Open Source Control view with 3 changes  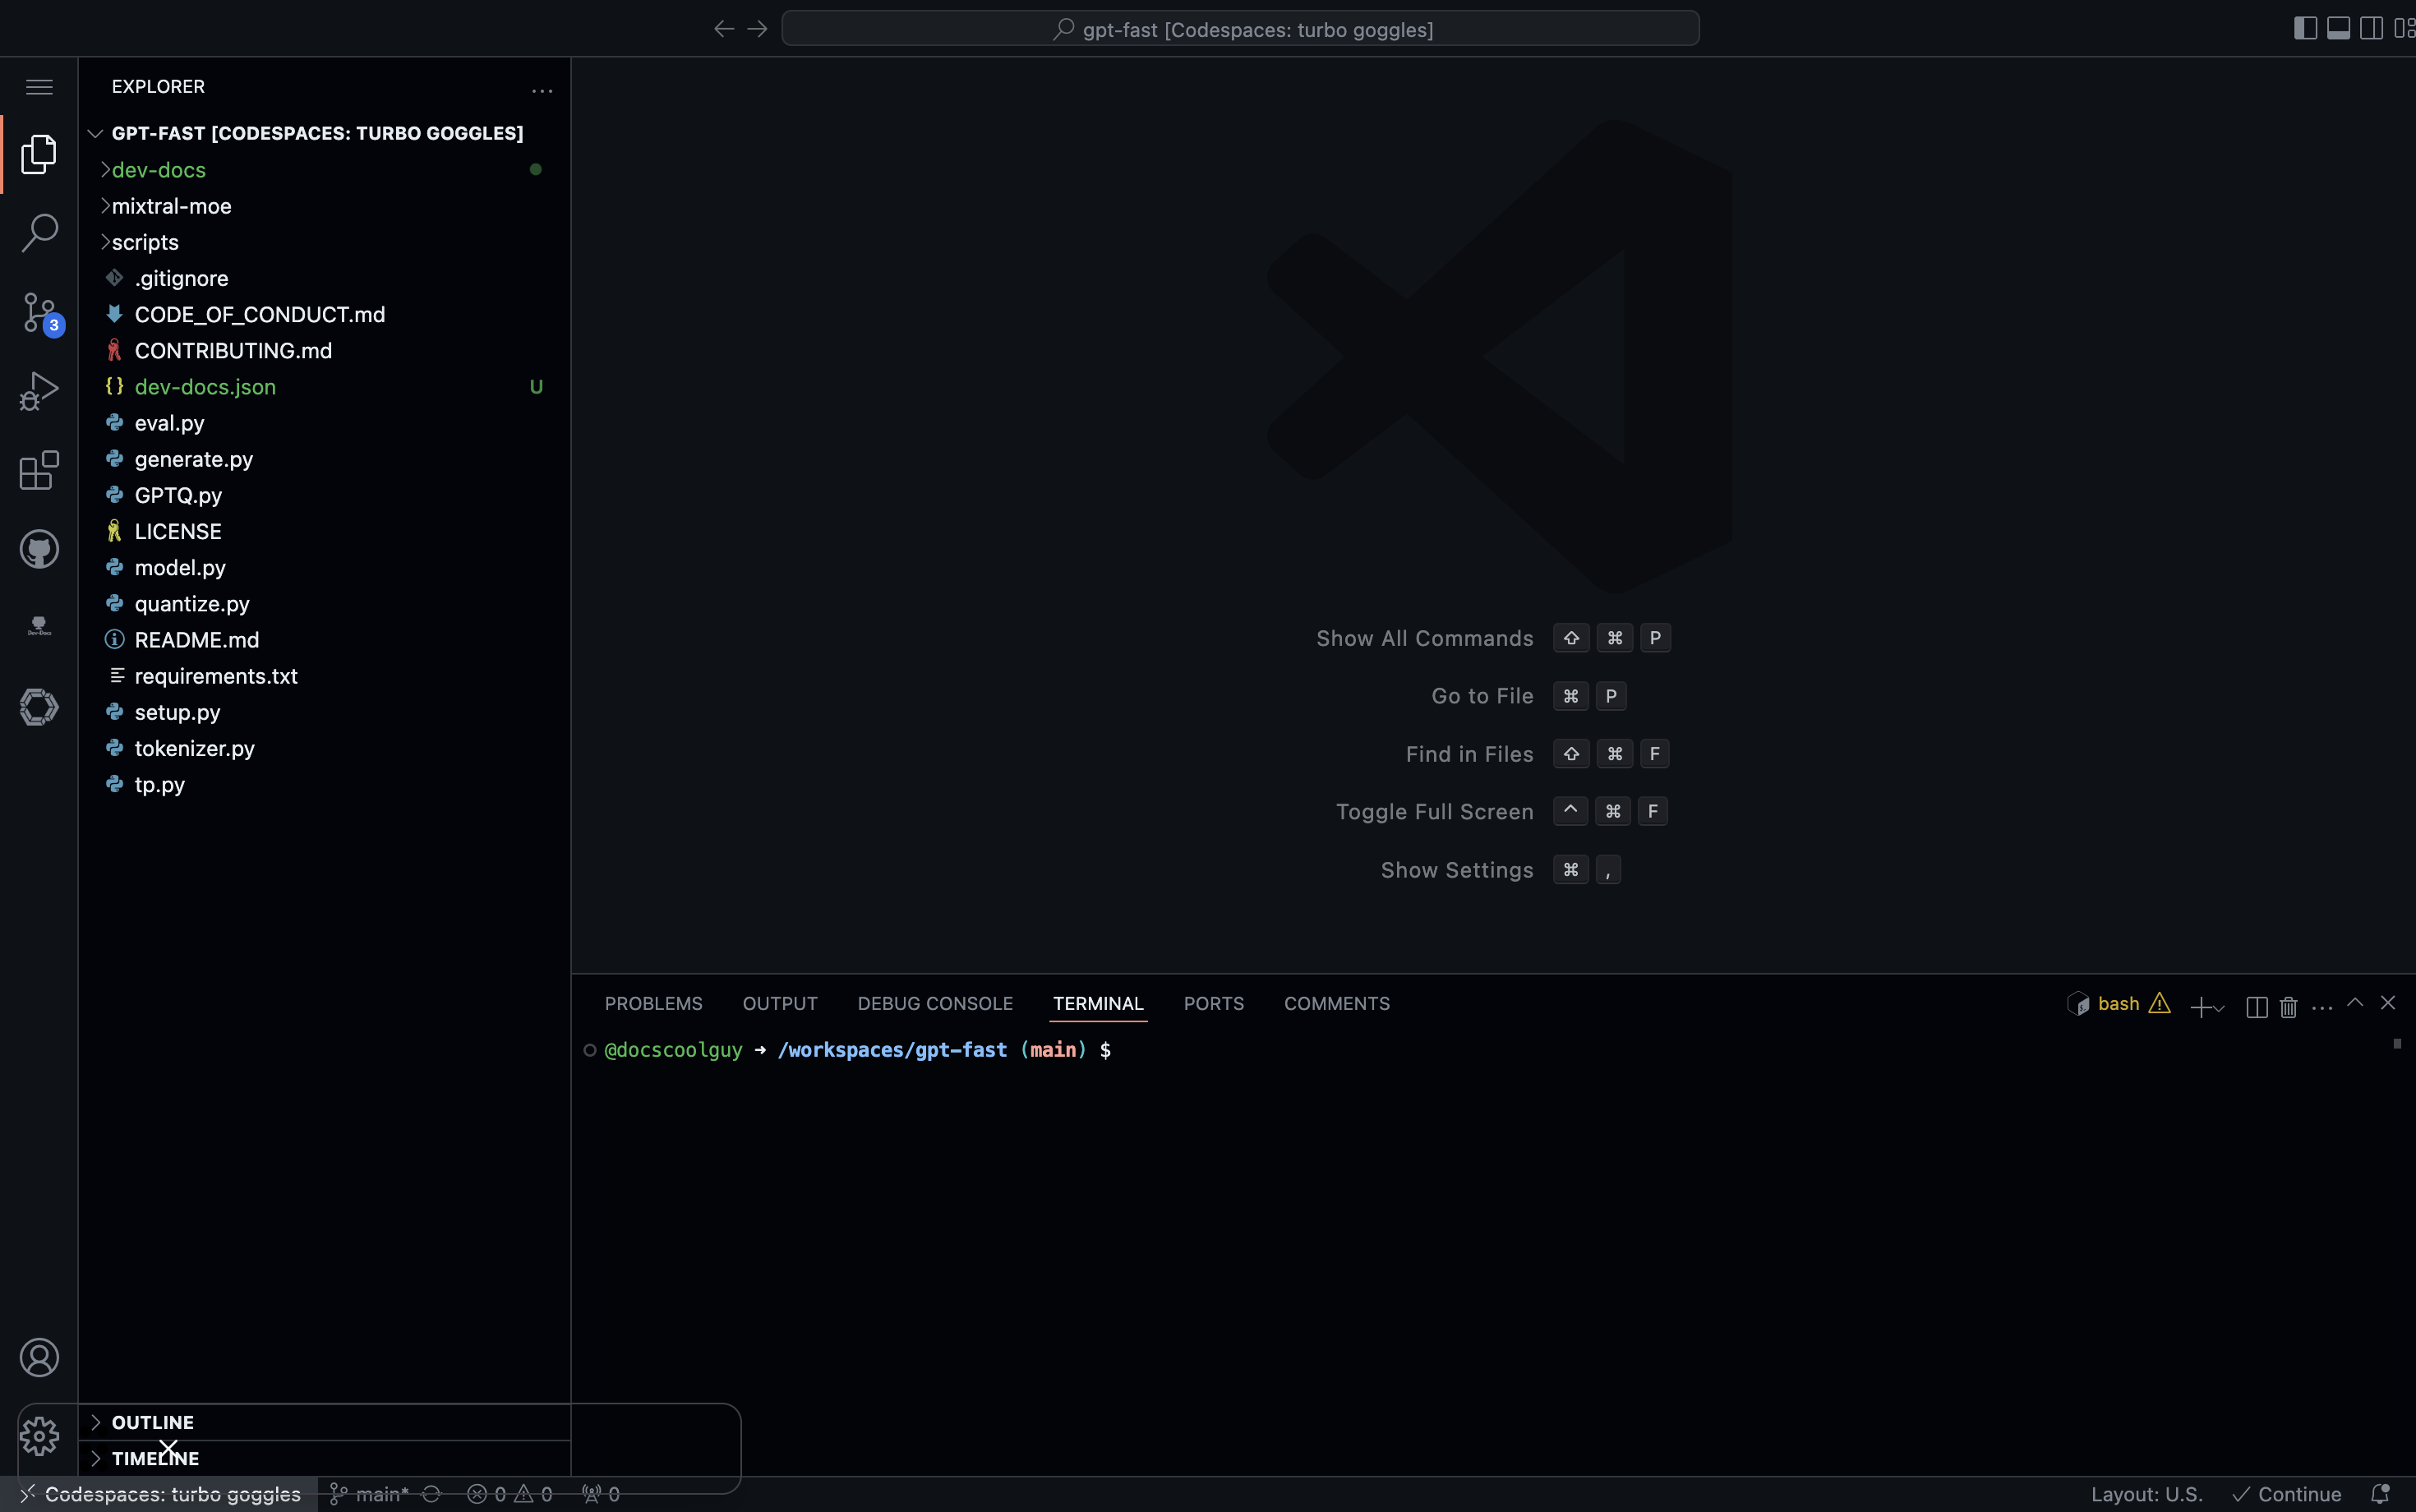(x=39, y=312)
